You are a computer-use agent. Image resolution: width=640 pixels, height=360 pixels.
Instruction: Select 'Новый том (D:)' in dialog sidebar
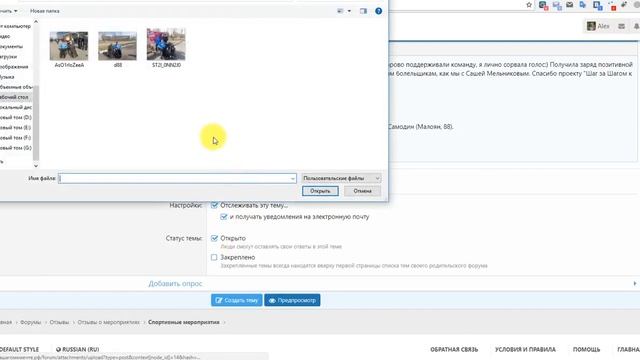click(16, 118)
